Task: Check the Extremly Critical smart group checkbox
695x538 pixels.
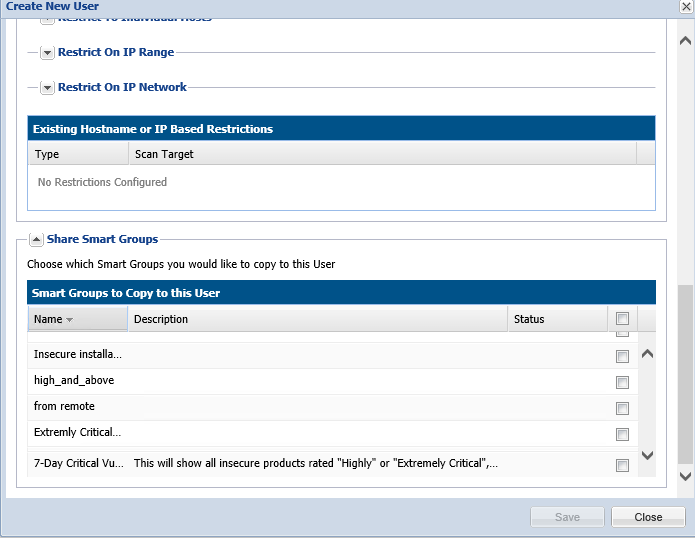Action: coord(622,434)
